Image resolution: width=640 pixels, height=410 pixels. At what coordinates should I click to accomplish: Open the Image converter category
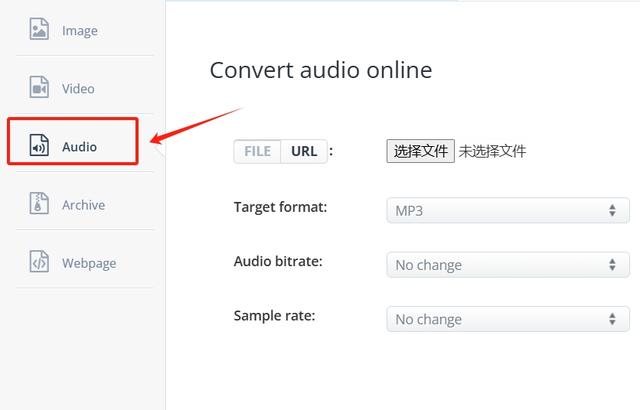click(80, 31)
